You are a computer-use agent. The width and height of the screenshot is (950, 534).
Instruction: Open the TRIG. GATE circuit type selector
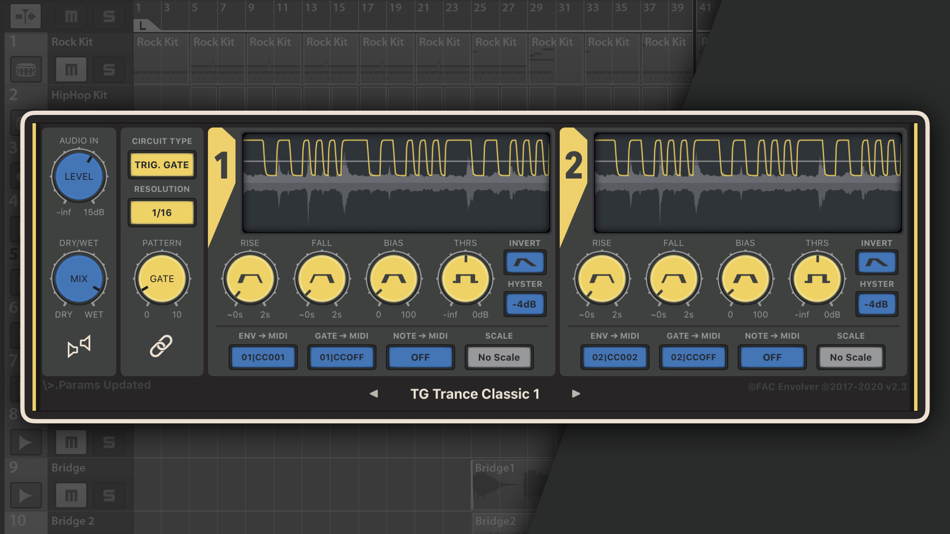click(x=162, y=165)
